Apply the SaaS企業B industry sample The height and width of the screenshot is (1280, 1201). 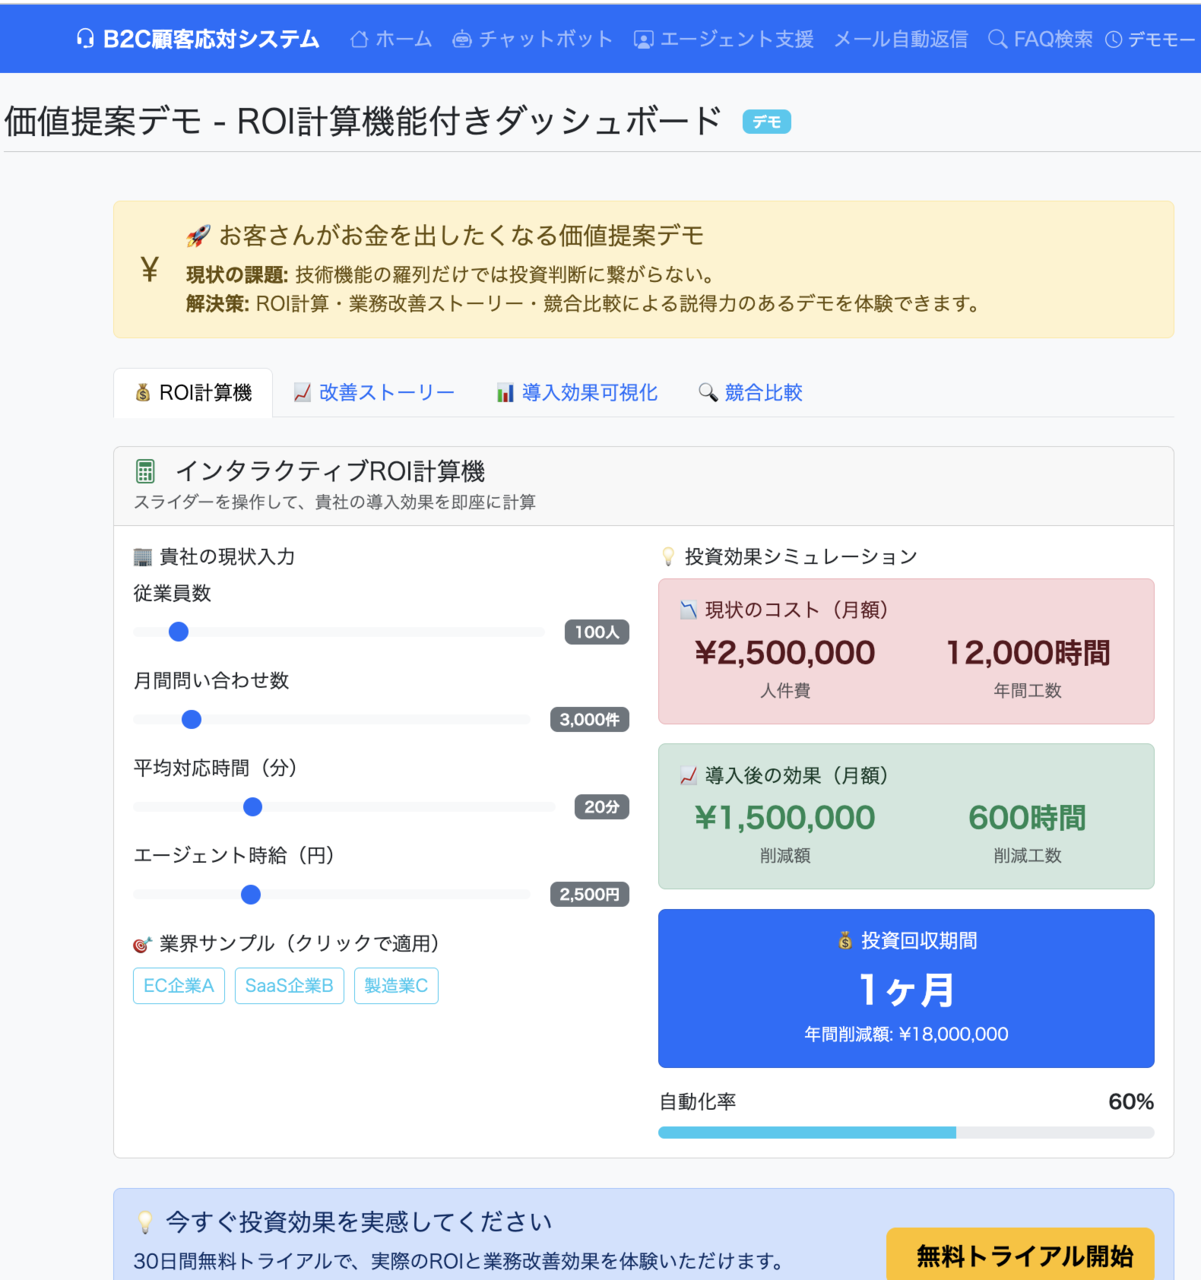tap(289, 985)
